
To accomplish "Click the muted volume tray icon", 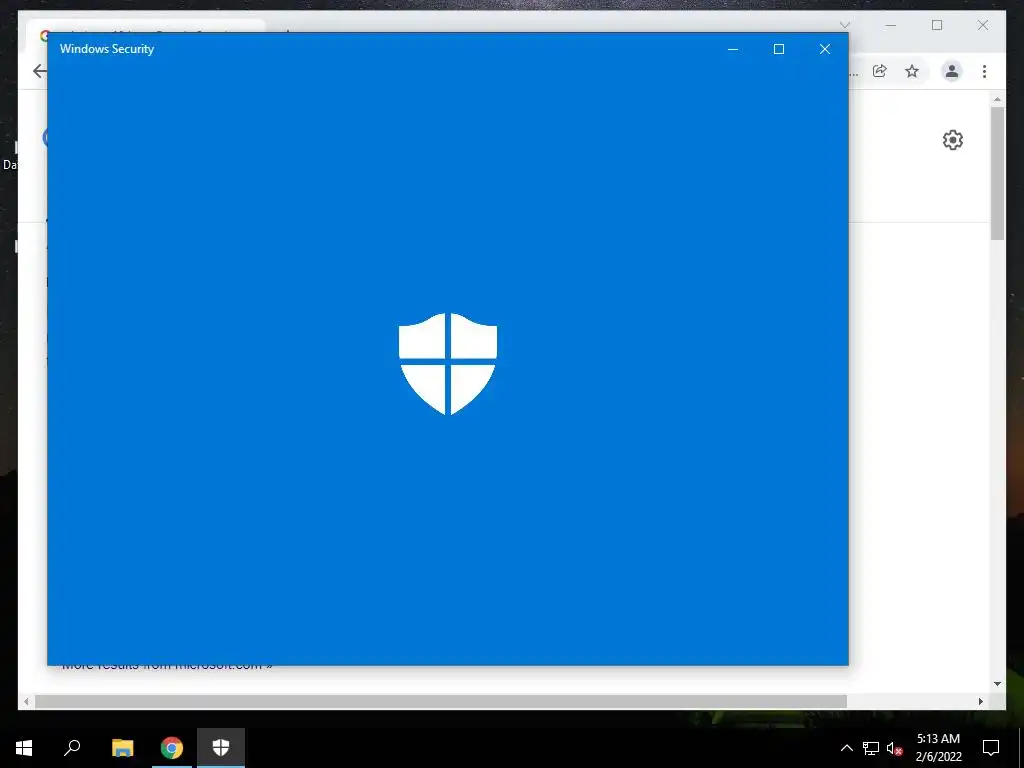I will [894, 748].
